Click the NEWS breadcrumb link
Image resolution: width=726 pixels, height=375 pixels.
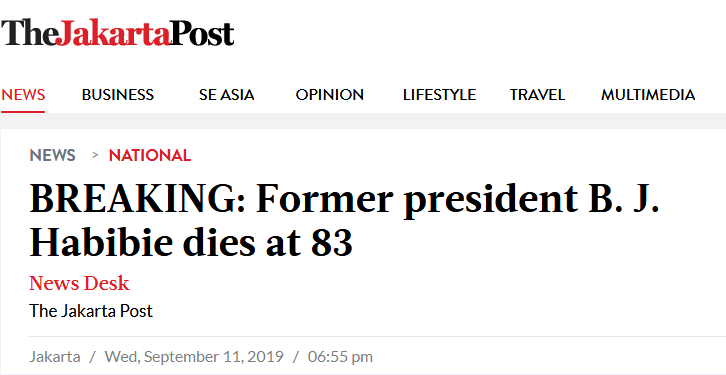(52, 155)
